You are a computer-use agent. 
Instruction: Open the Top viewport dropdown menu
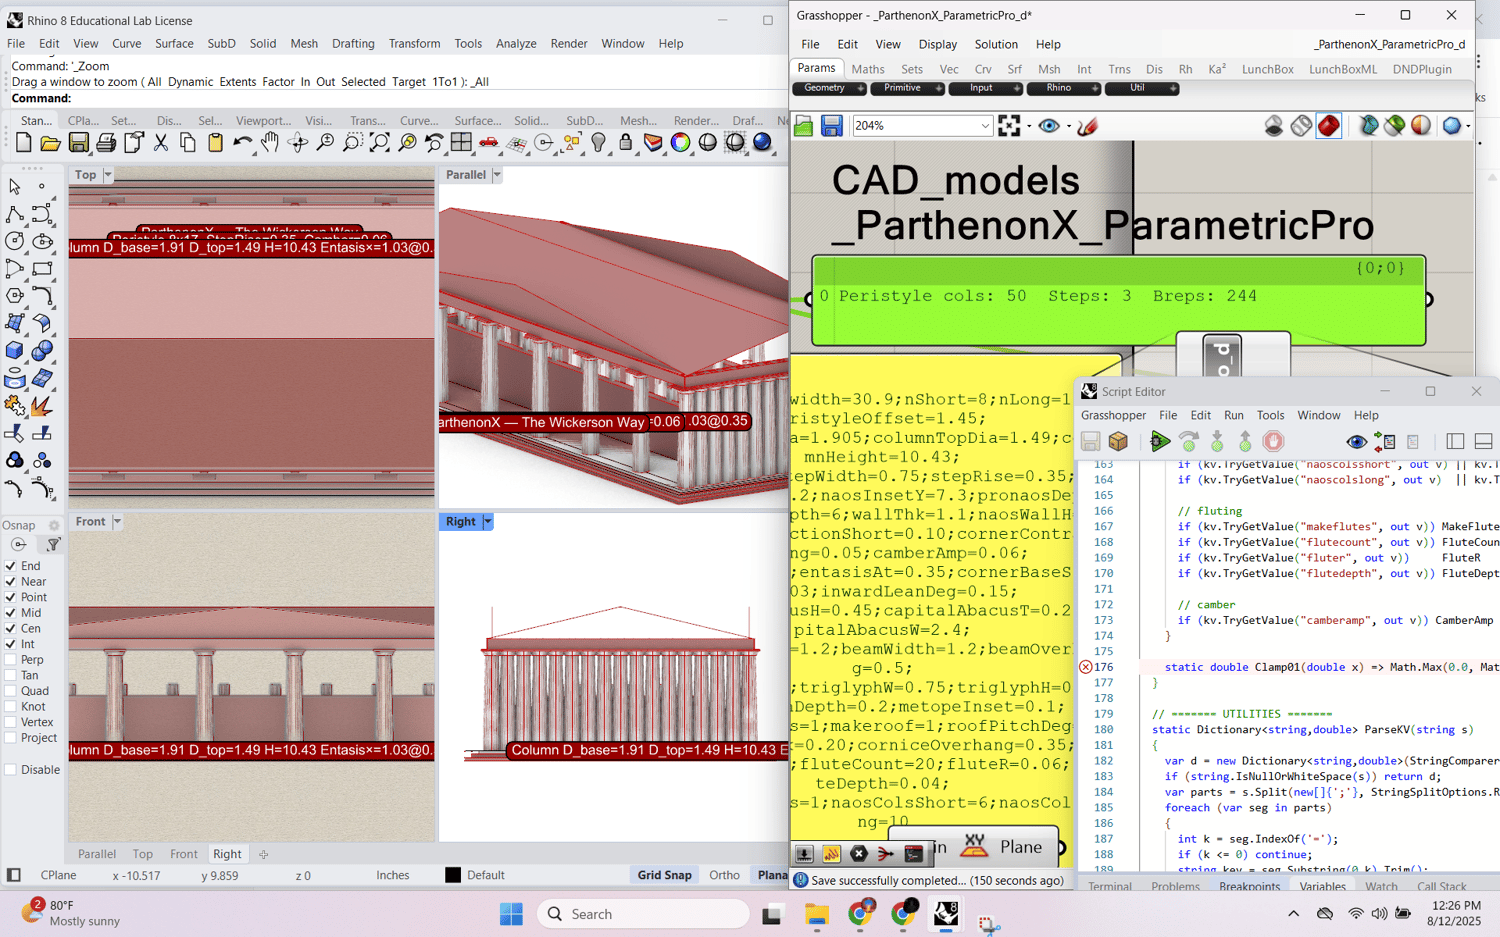108,175
